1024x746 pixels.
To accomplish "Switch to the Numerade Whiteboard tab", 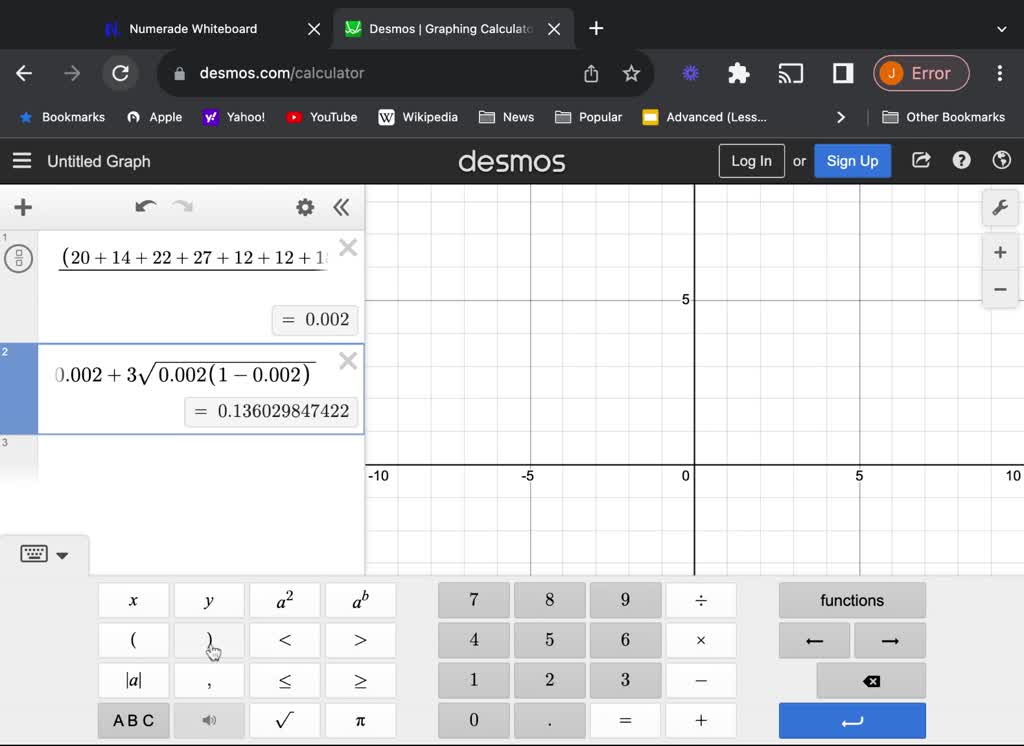I will coord(190,29).
